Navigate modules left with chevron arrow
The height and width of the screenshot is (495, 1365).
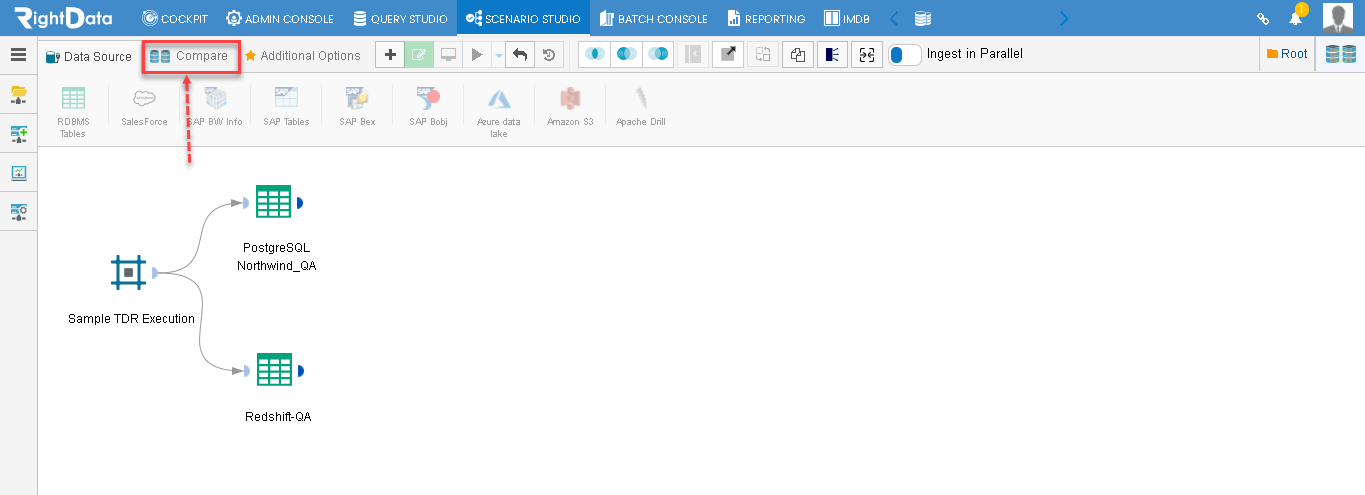tap(894, 18)
